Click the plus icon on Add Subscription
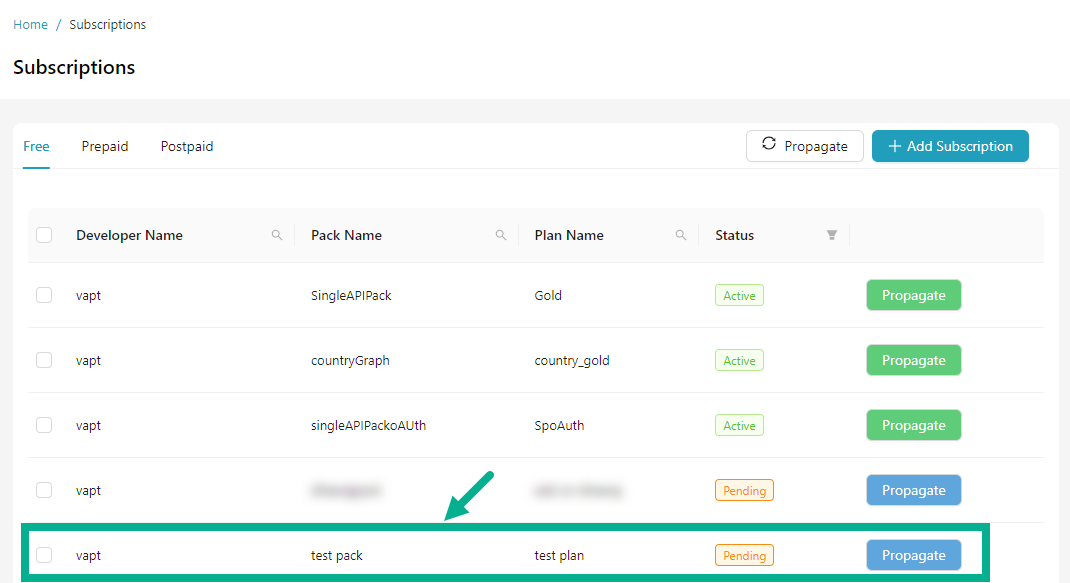 tap(895, 146)
